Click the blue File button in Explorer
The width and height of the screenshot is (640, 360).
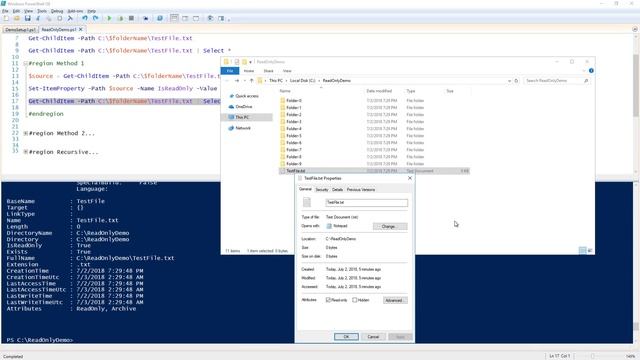[x=230, y=71]
